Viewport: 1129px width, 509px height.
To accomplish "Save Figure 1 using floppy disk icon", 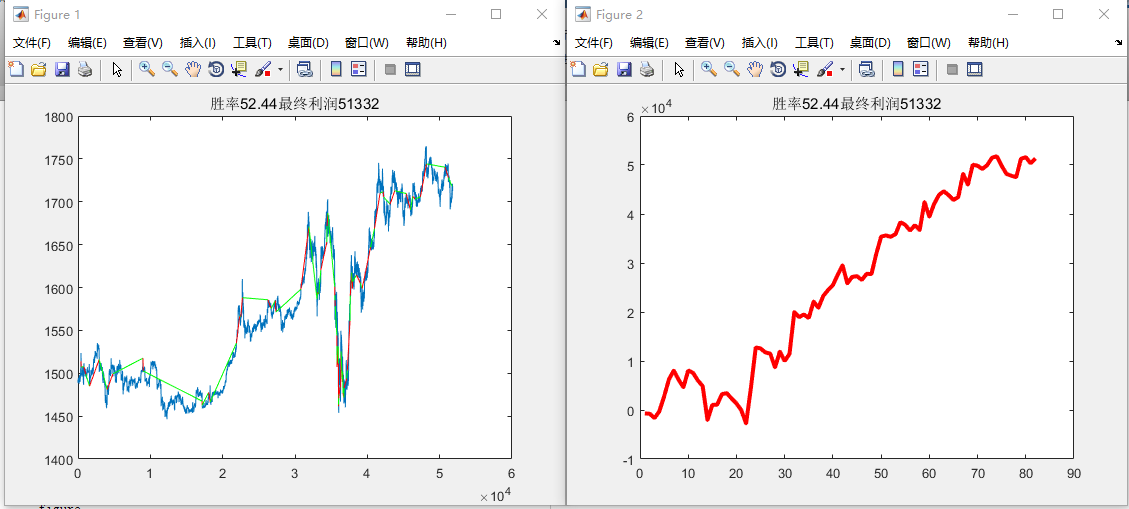I will pos(62,69).
